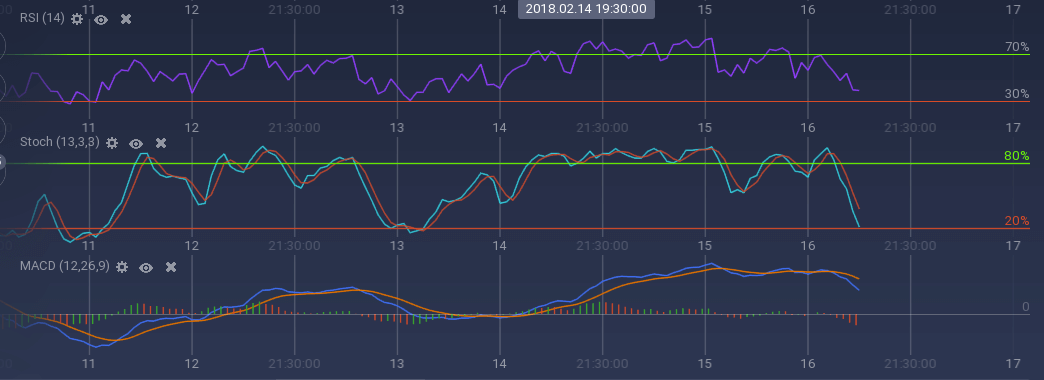Click the 2018.02.14 19:30:00 time tooltip
This screenshot has width=1044, height=380.
tap(586, 9)
